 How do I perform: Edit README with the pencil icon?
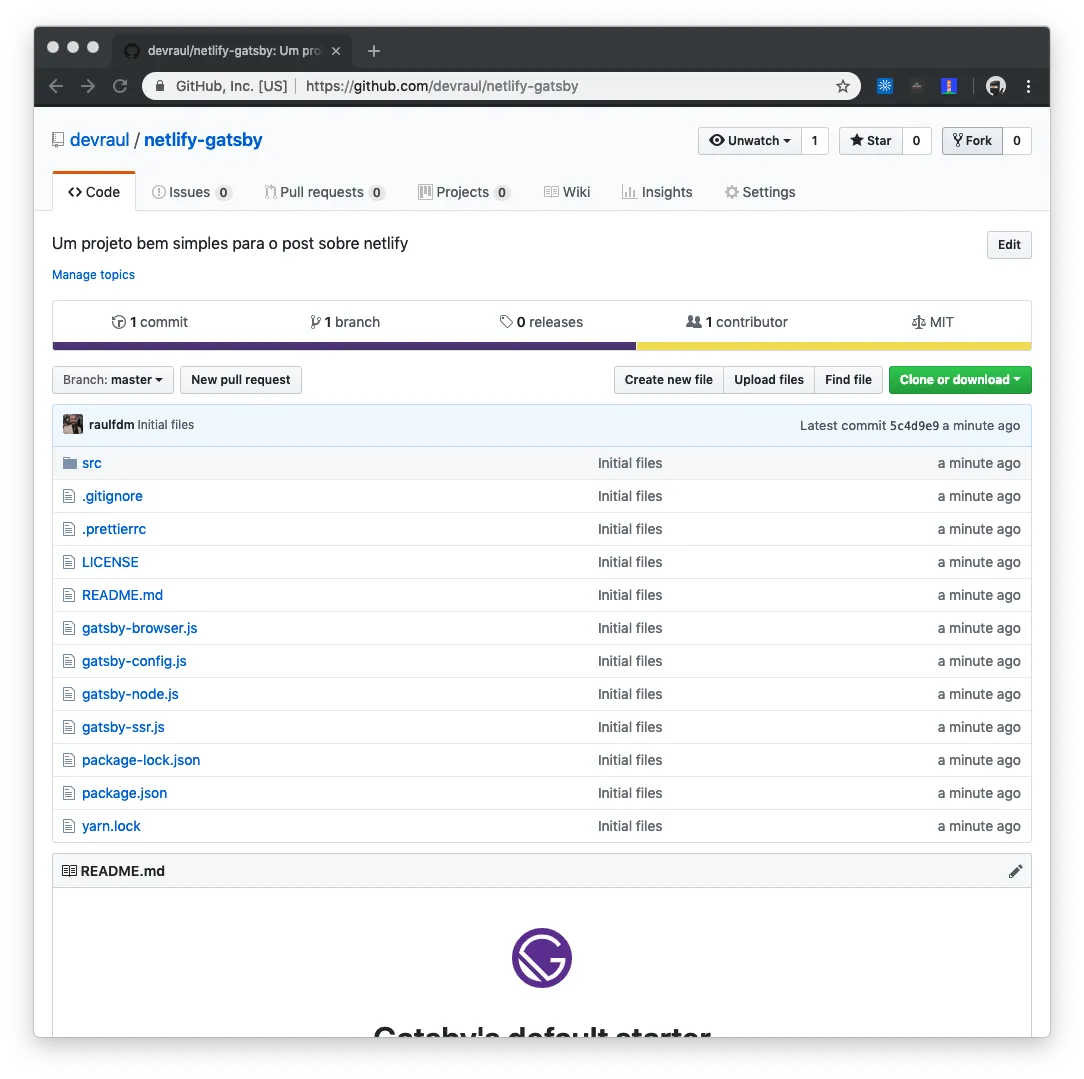[1015, 871]
